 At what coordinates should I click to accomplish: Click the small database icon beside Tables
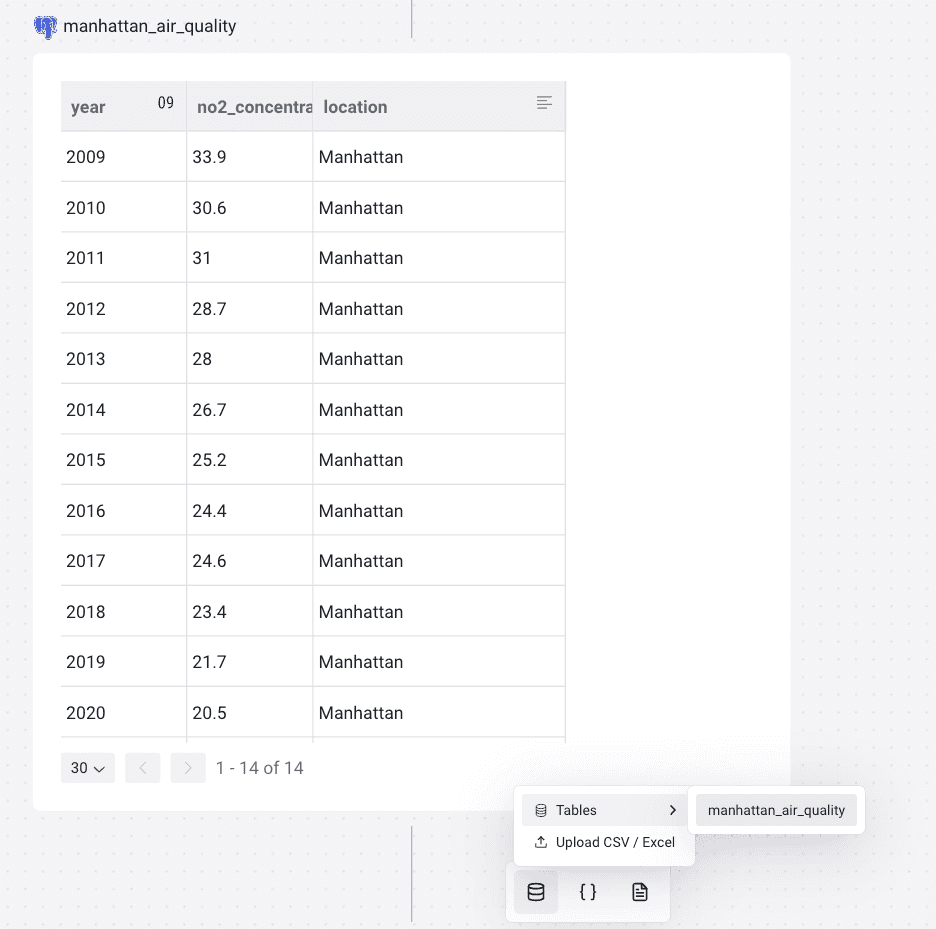click(541, 810)
